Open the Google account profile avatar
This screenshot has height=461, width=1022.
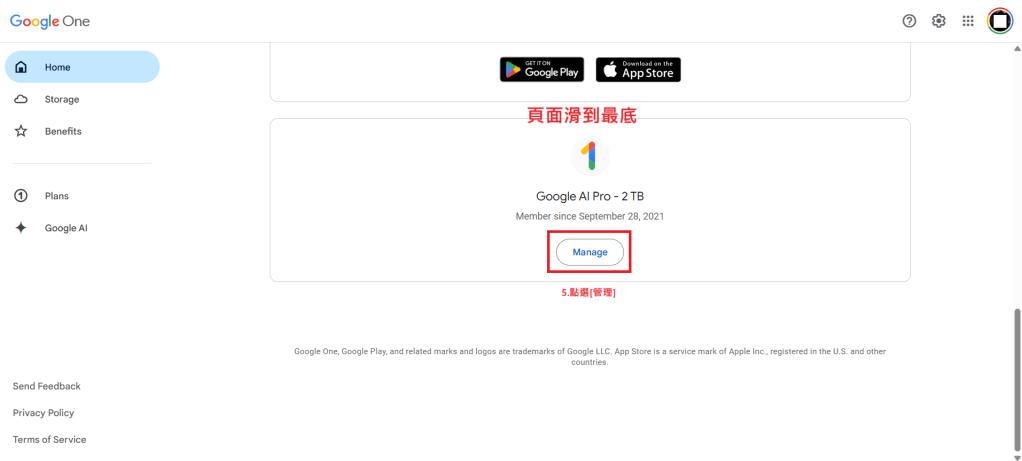point(999,21)
